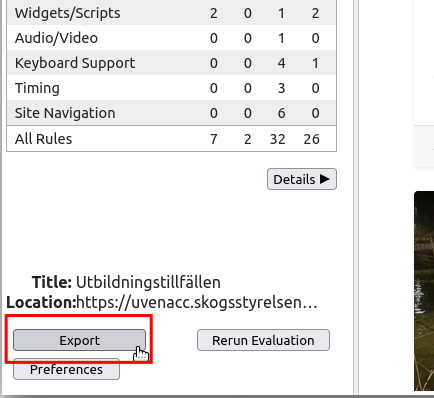Click the page title Utbildningstillfällen
This screenshot has height=398, width=434.
pos(148,282)
